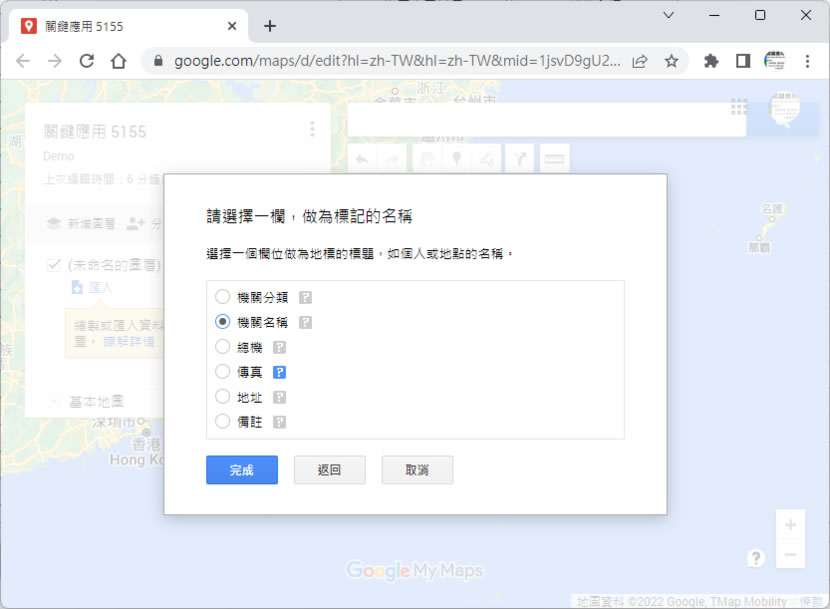Select the draw line tool
Viewport: 830px width, 609px height.
click(x=488, y=158)
